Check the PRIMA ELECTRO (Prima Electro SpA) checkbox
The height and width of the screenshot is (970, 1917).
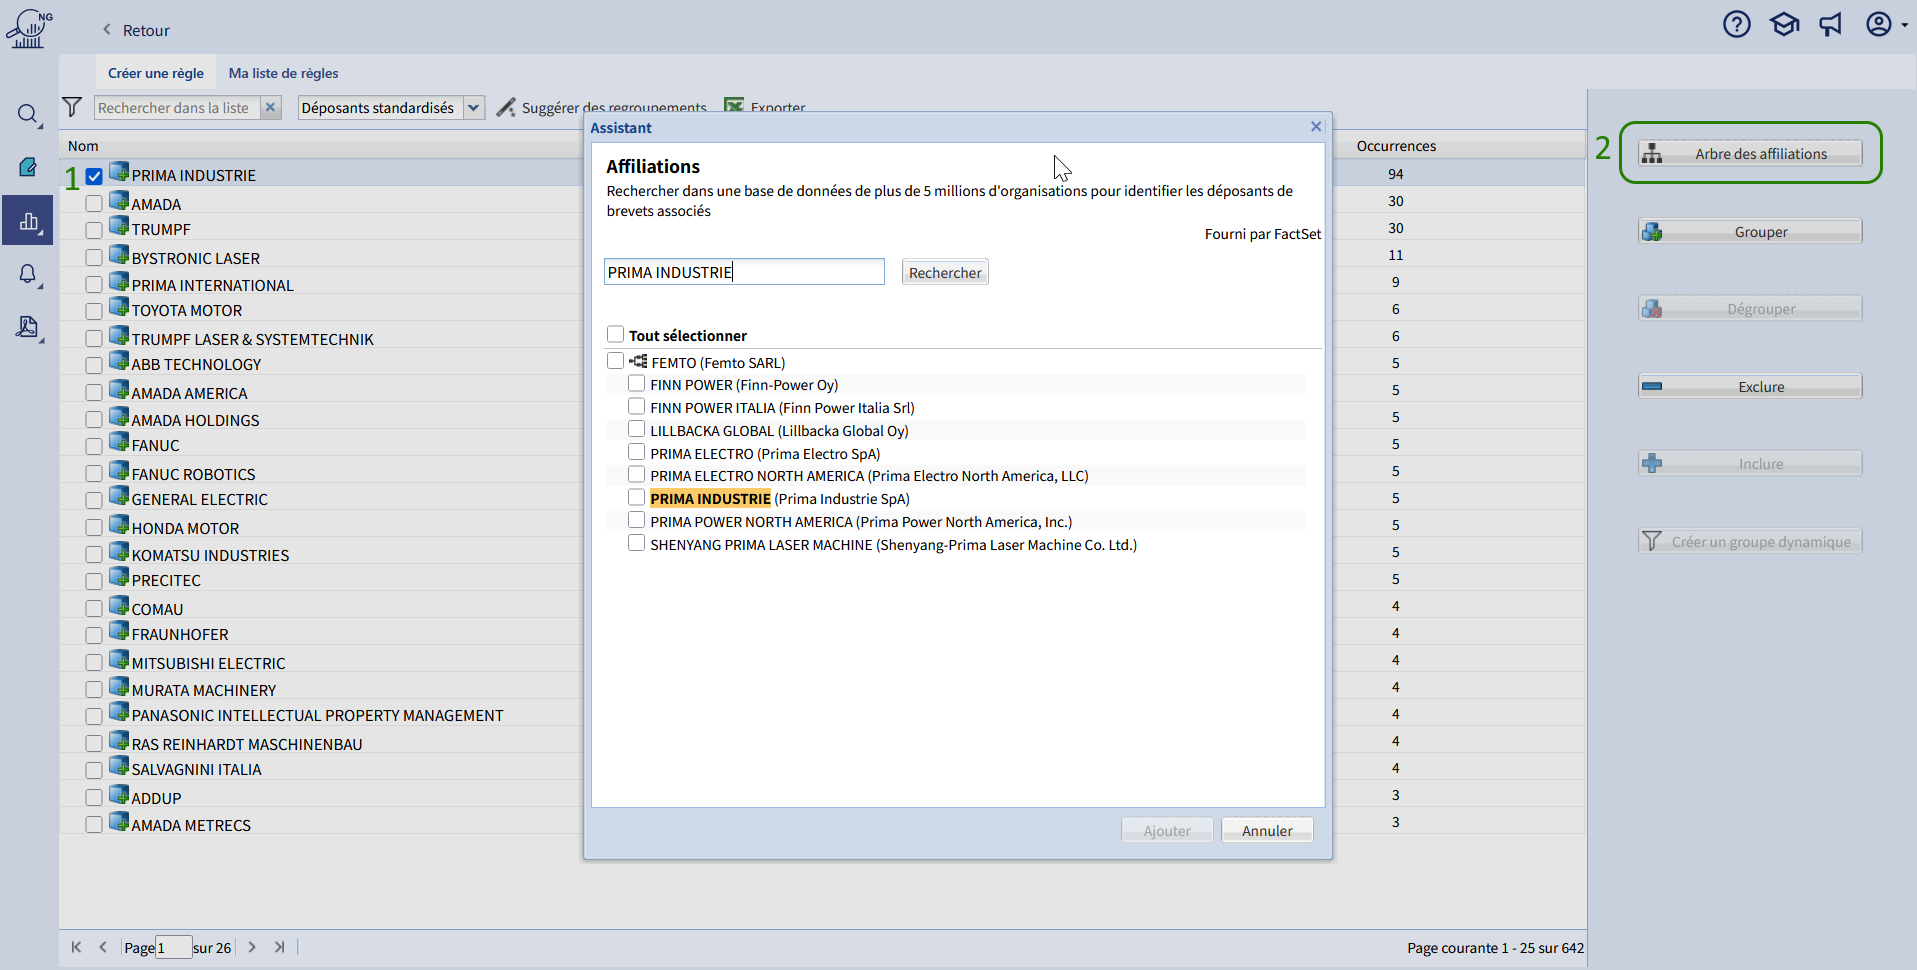tap(636, 452)
